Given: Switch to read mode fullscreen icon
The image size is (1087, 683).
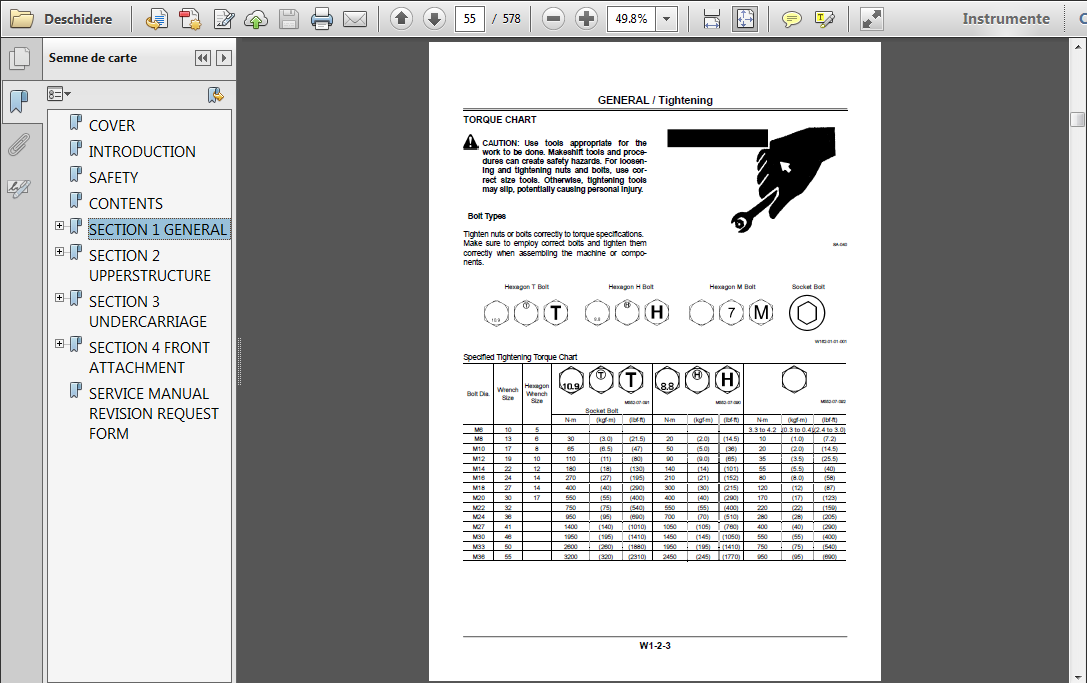Looking at the screenshot, I should 871,19.
